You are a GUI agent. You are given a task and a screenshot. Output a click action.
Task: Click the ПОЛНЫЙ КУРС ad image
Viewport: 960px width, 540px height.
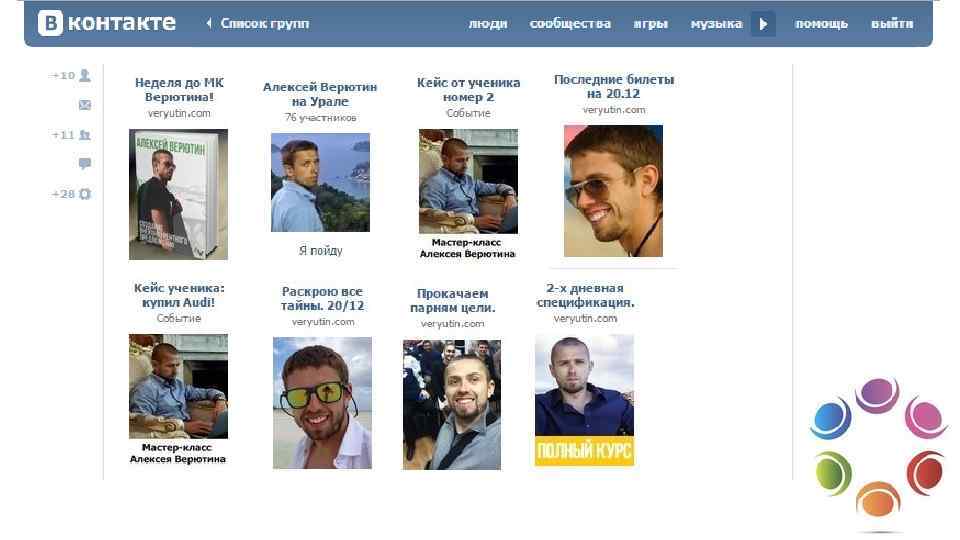(584, 400)
